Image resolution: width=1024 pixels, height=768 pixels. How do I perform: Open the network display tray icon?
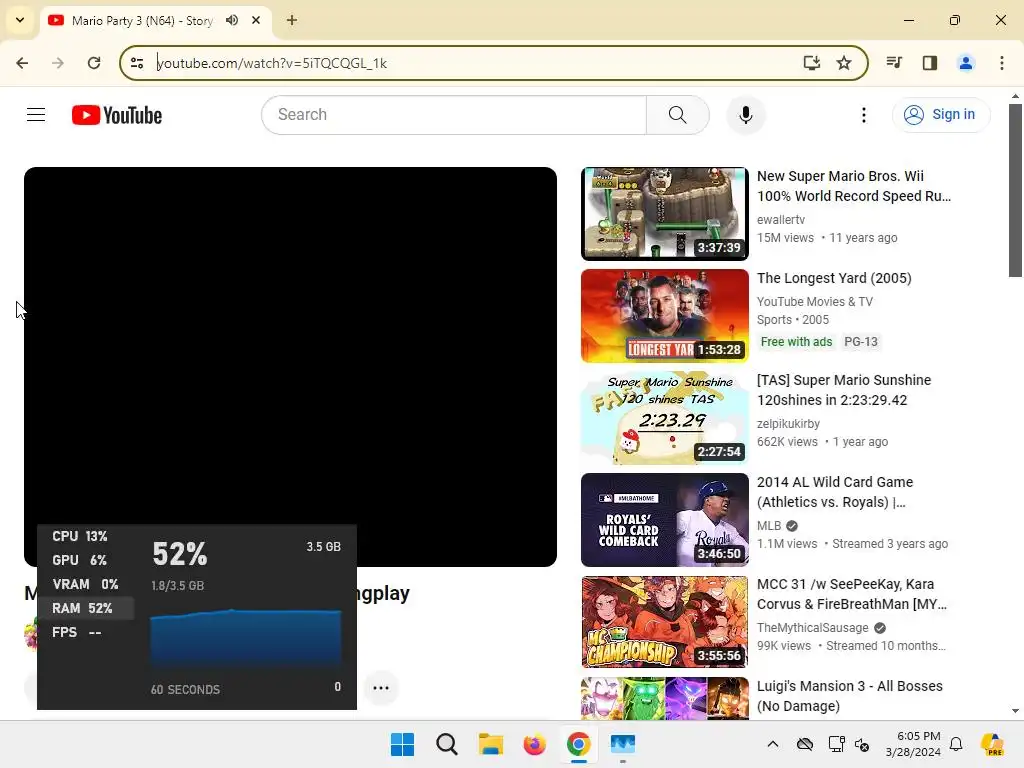836,744
